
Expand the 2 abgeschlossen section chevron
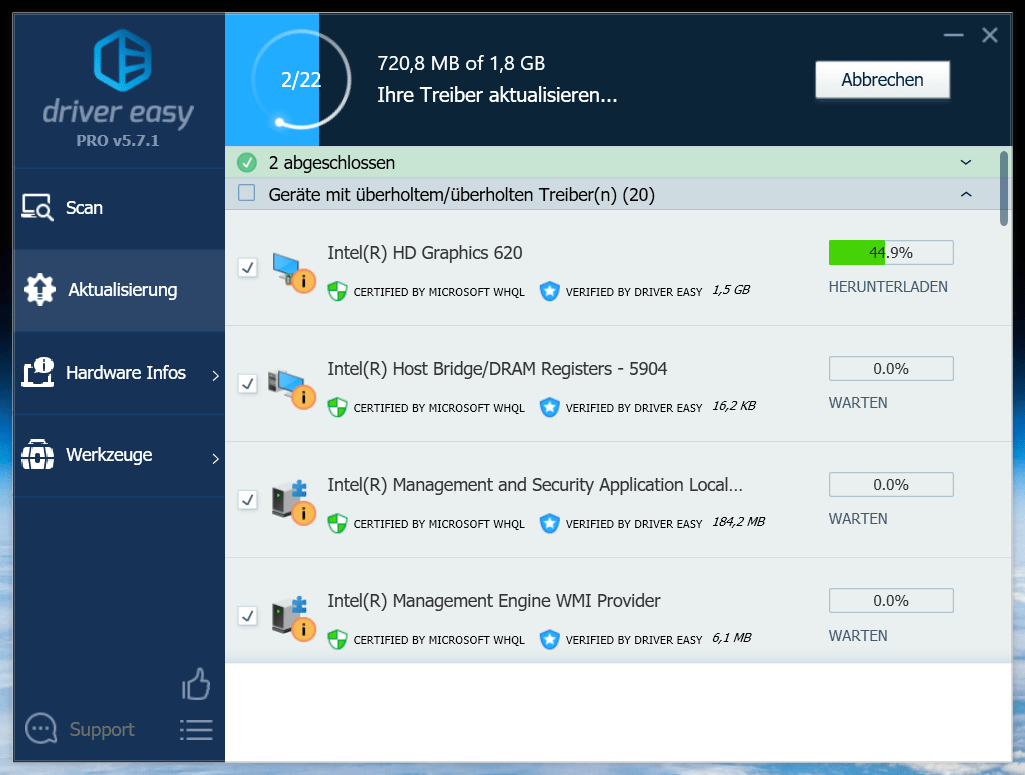coord(966,162)
